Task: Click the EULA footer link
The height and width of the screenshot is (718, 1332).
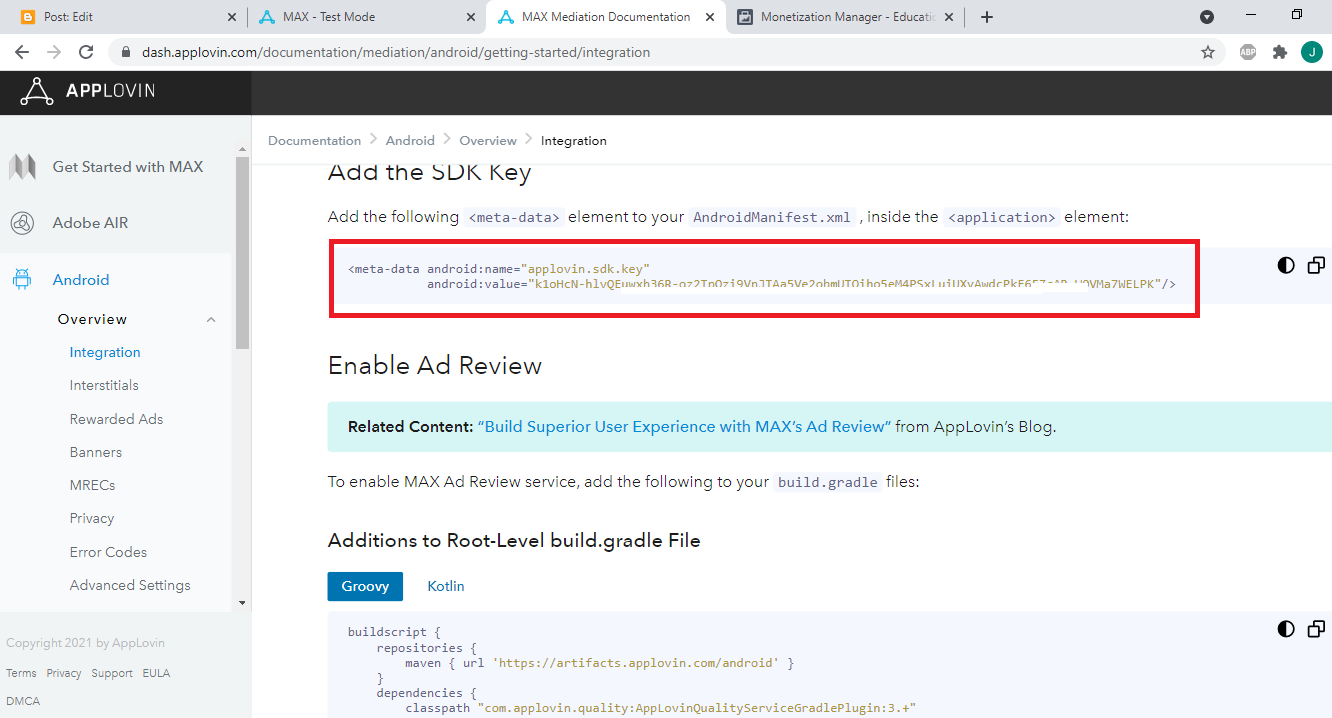Action: 156,673
